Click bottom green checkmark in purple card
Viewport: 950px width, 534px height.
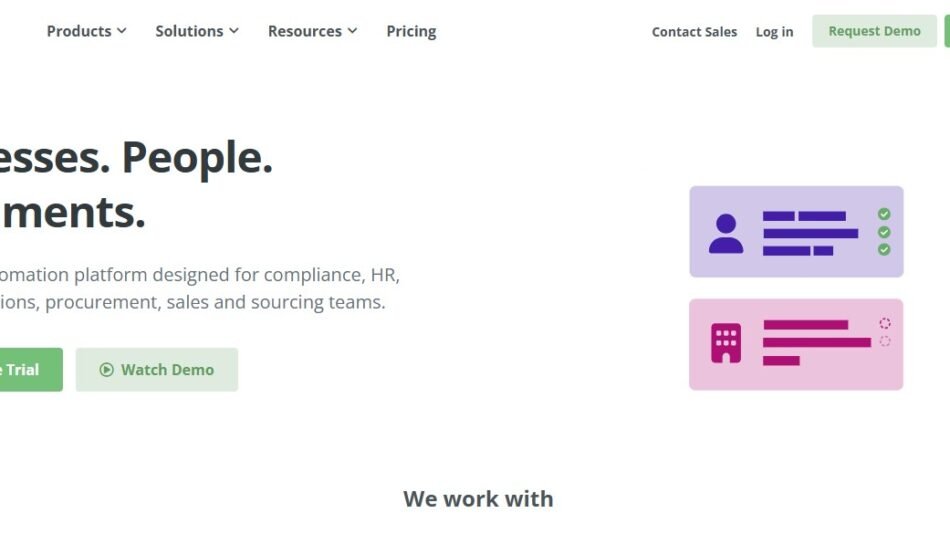point(884,249)
